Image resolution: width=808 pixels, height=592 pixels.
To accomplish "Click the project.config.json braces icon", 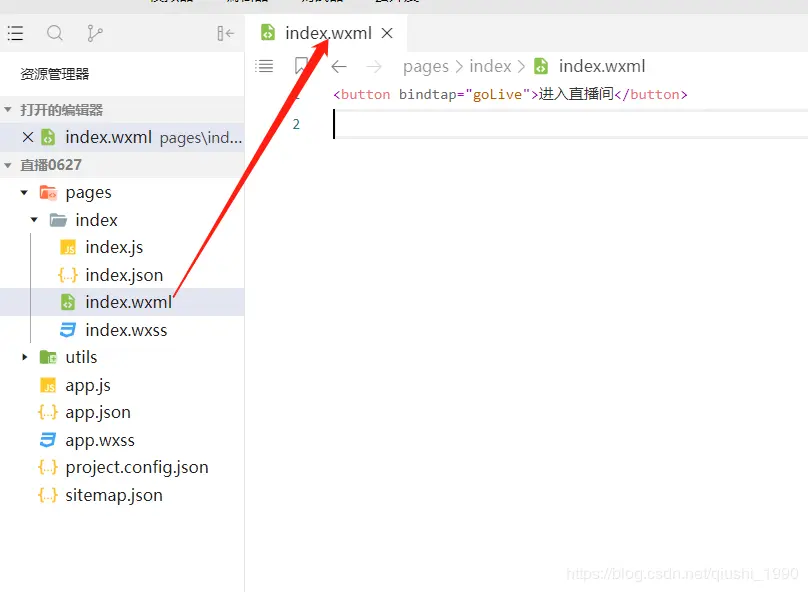I will [x=48, y=467].
